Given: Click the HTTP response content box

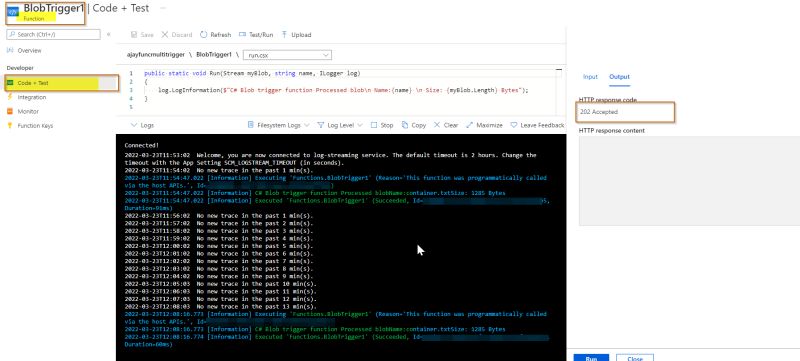Looking at the screenshot, I should 689,180.
